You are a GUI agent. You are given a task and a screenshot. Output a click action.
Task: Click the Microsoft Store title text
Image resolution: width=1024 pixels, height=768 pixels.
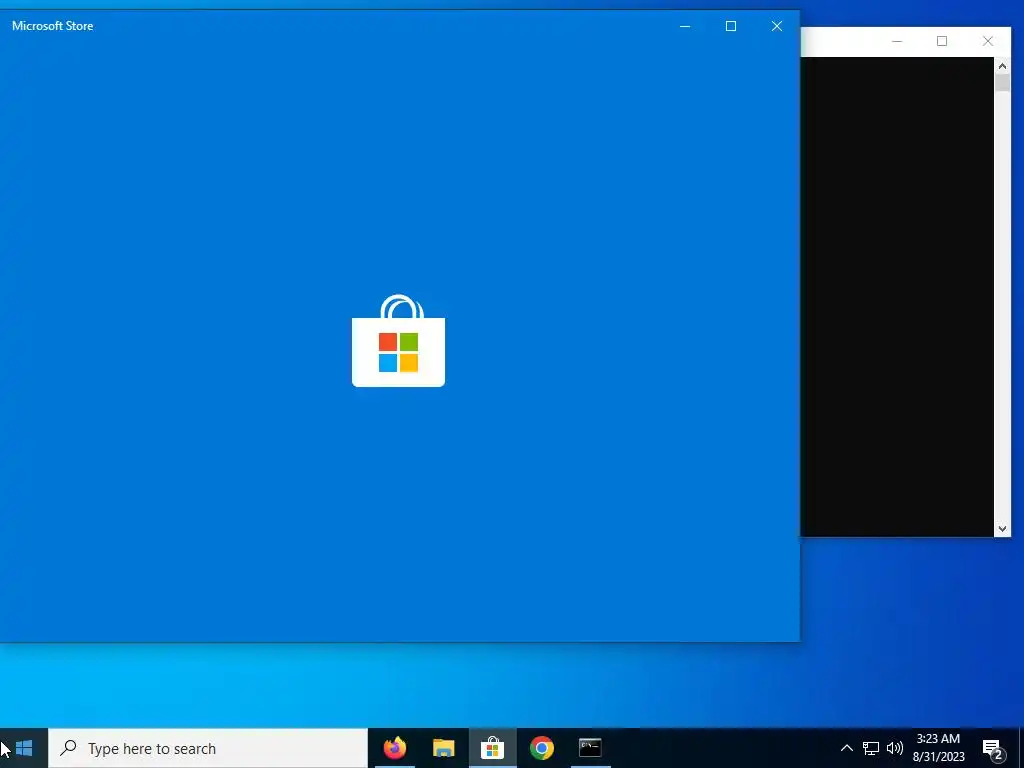[x=52, y=26]
